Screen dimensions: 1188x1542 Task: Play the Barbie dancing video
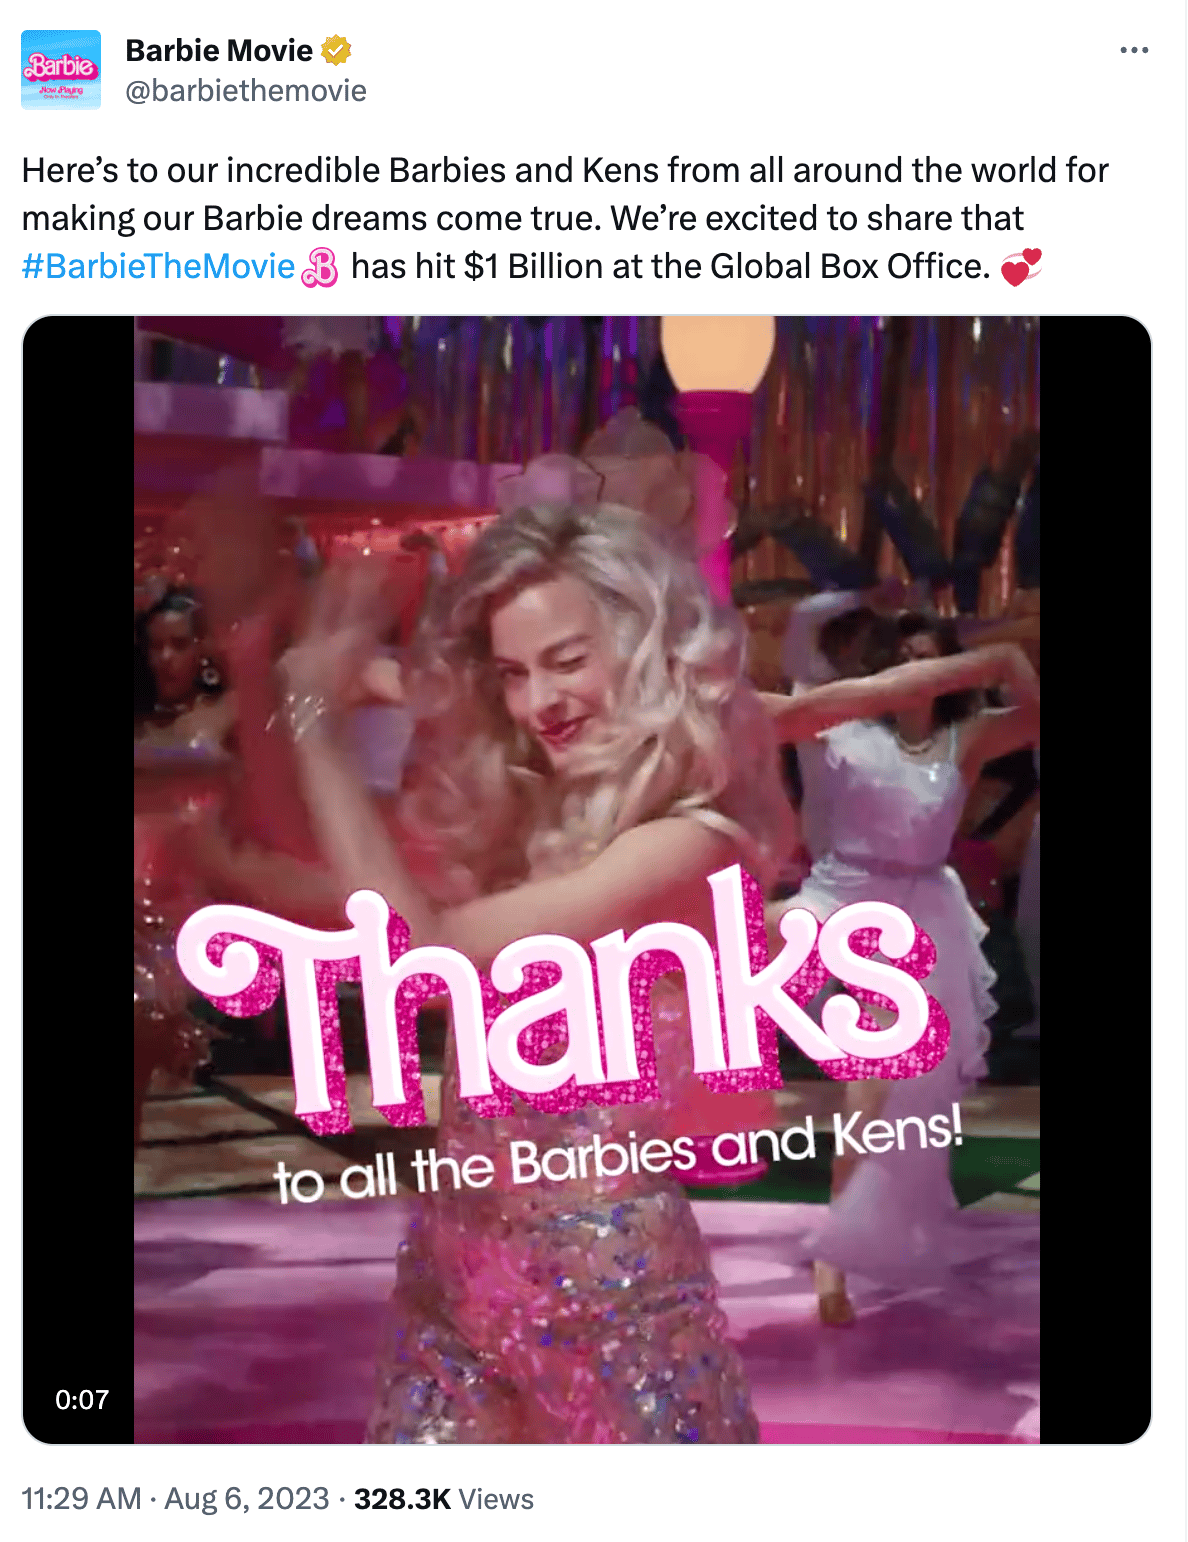pyautogui.click(x=587, y=880)
